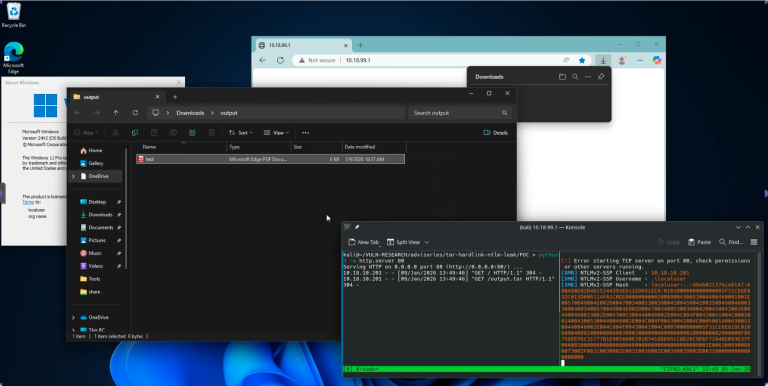Screen dimensions: 768x386
Task: Open the View dropdown in File Explorer
Action: pyautogui.click(x=276, y=133)
